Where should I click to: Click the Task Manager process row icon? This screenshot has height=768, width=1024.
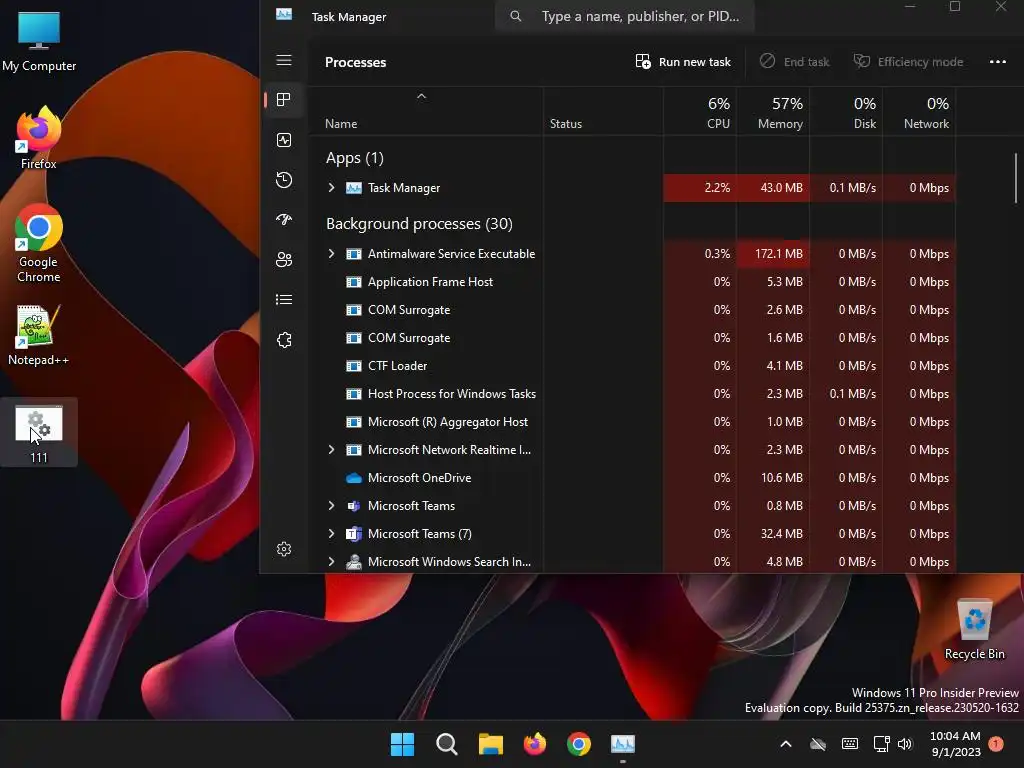click(353, 188)
